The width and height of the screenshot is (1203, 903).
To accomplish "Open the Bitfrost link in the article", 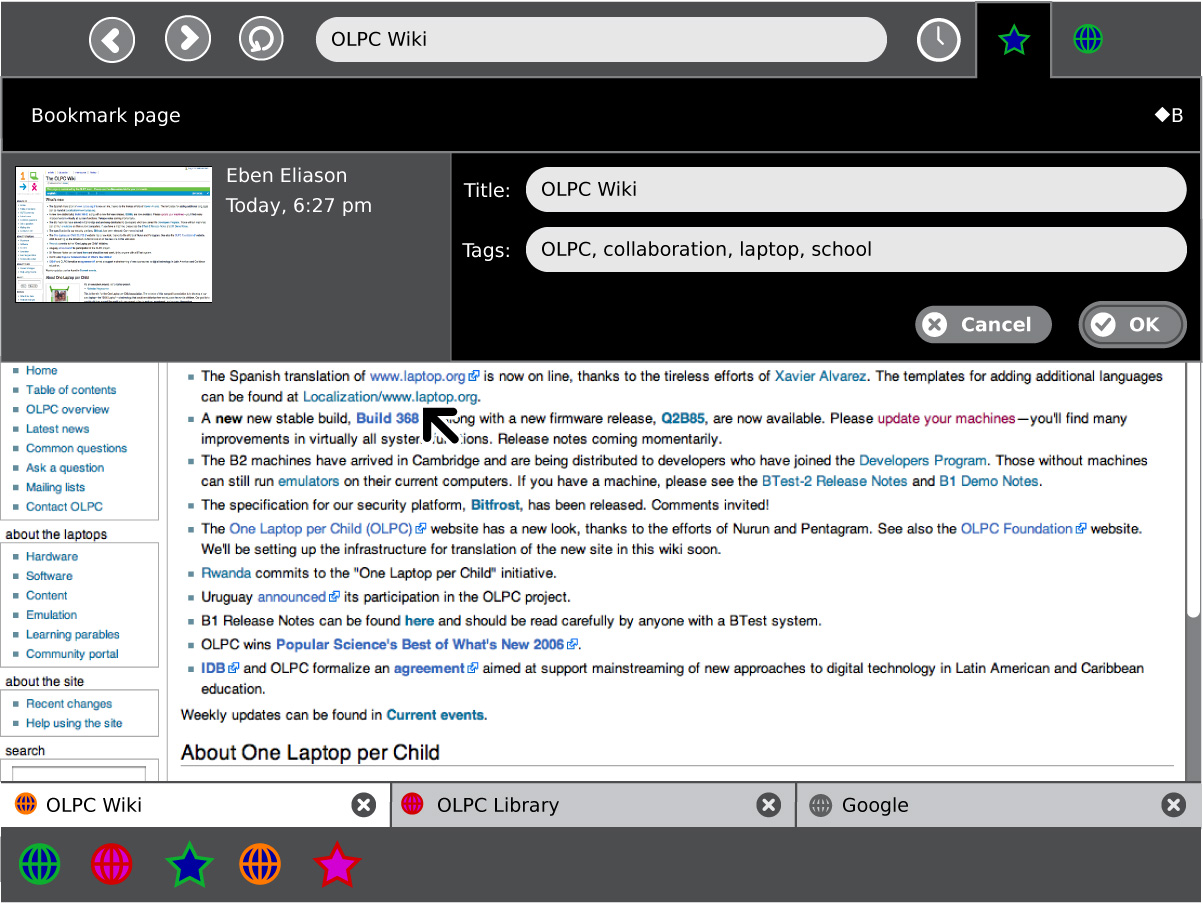I will [x=495, y=505].
